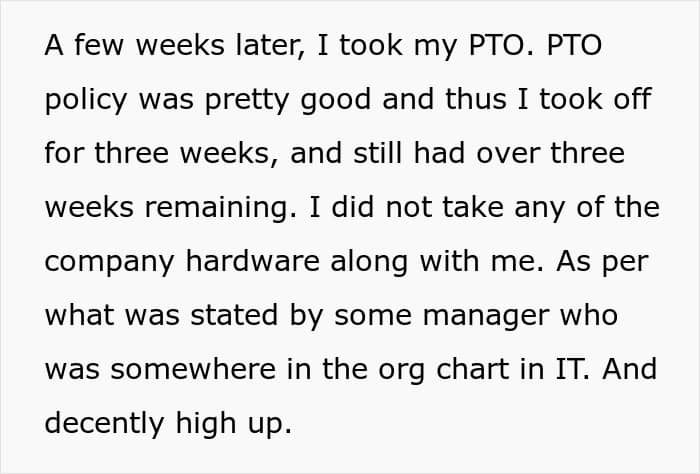This screenshot has height=474, width=700.
Task: Click the phrase 'A few weeks later'
Action: (x=175, y=46)
